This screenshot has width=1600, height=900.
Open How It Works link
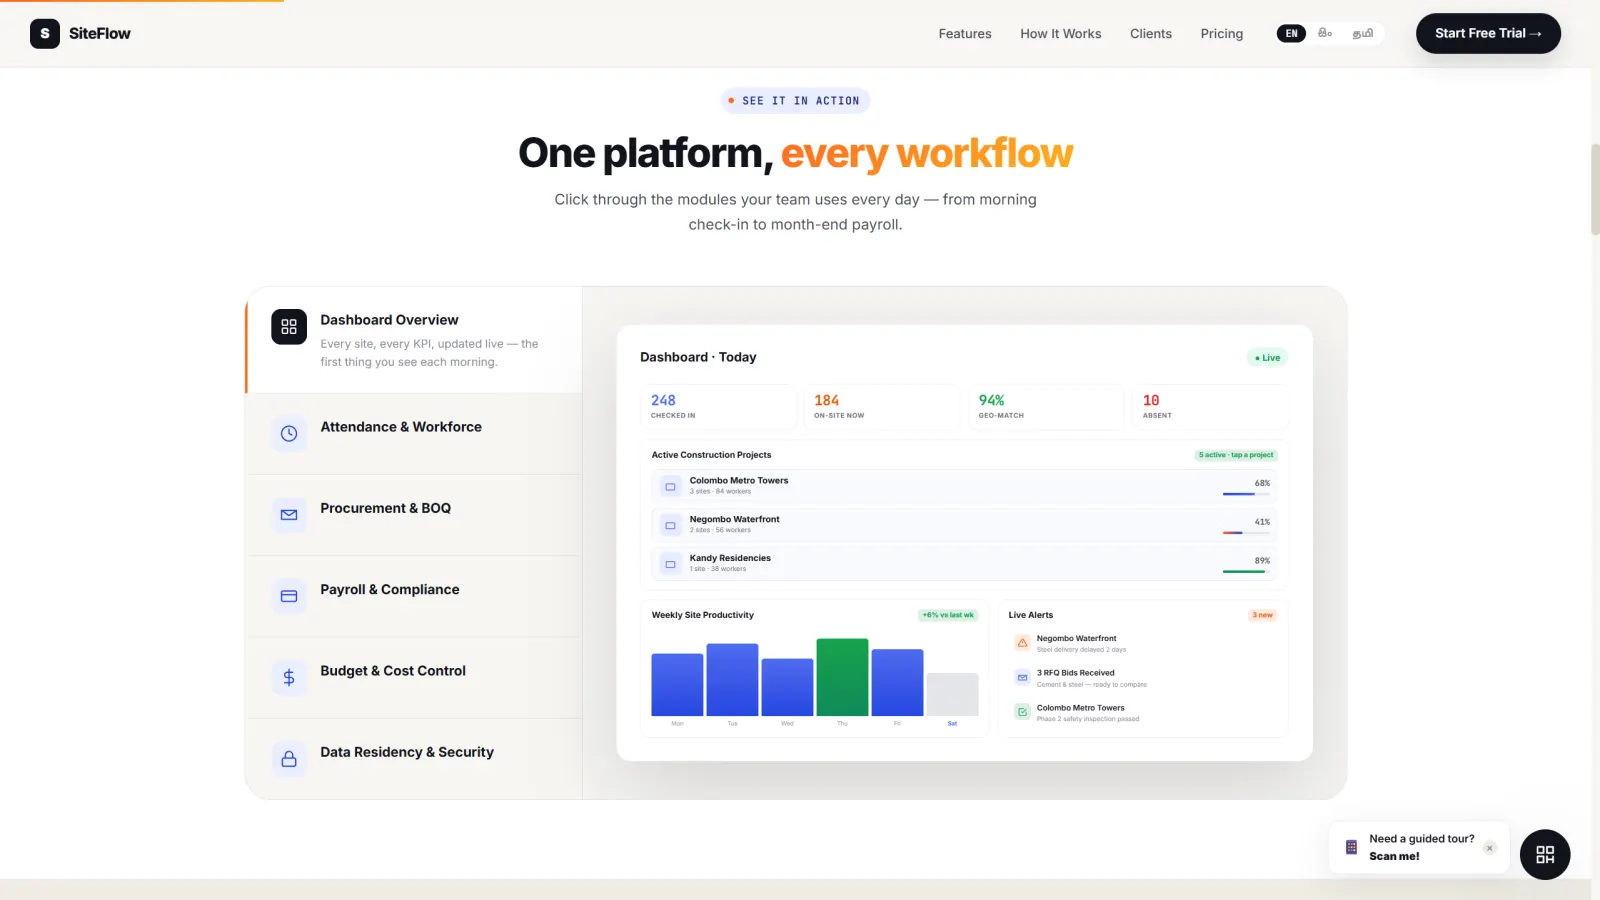click(x=1060, y=33)
